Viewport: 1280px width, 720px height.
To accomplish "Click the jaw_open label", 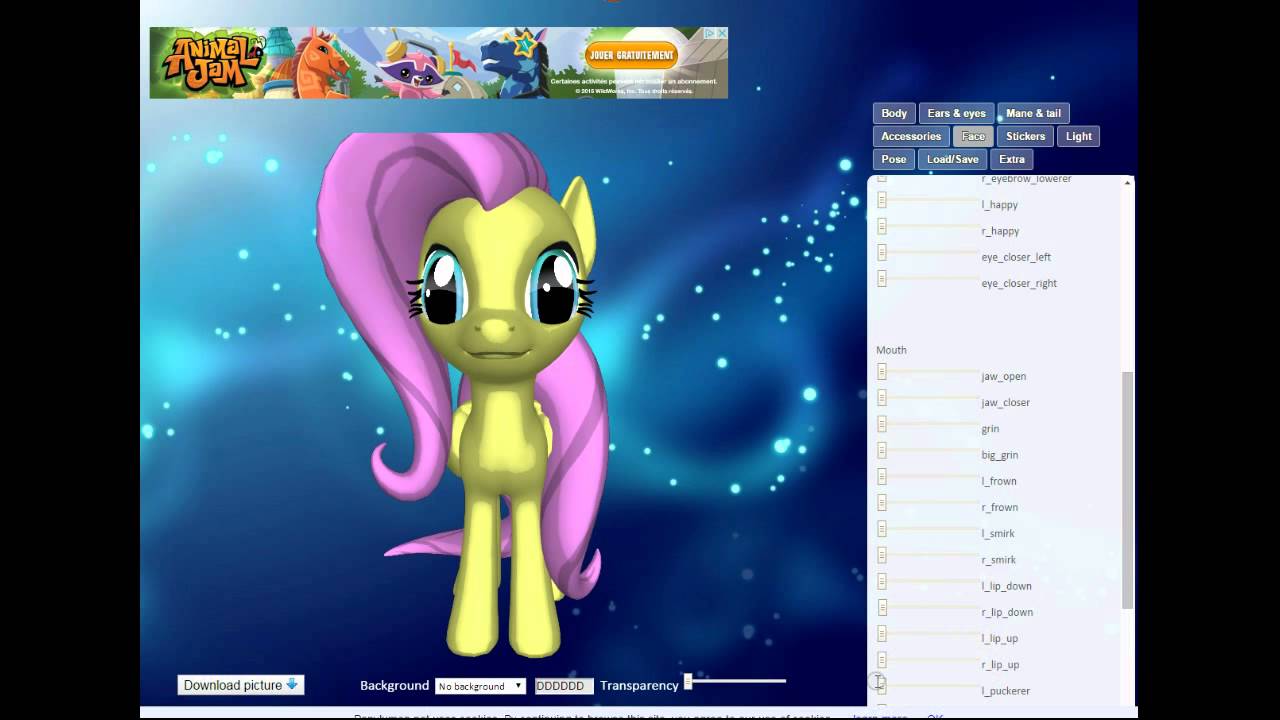I will 1004,377.
